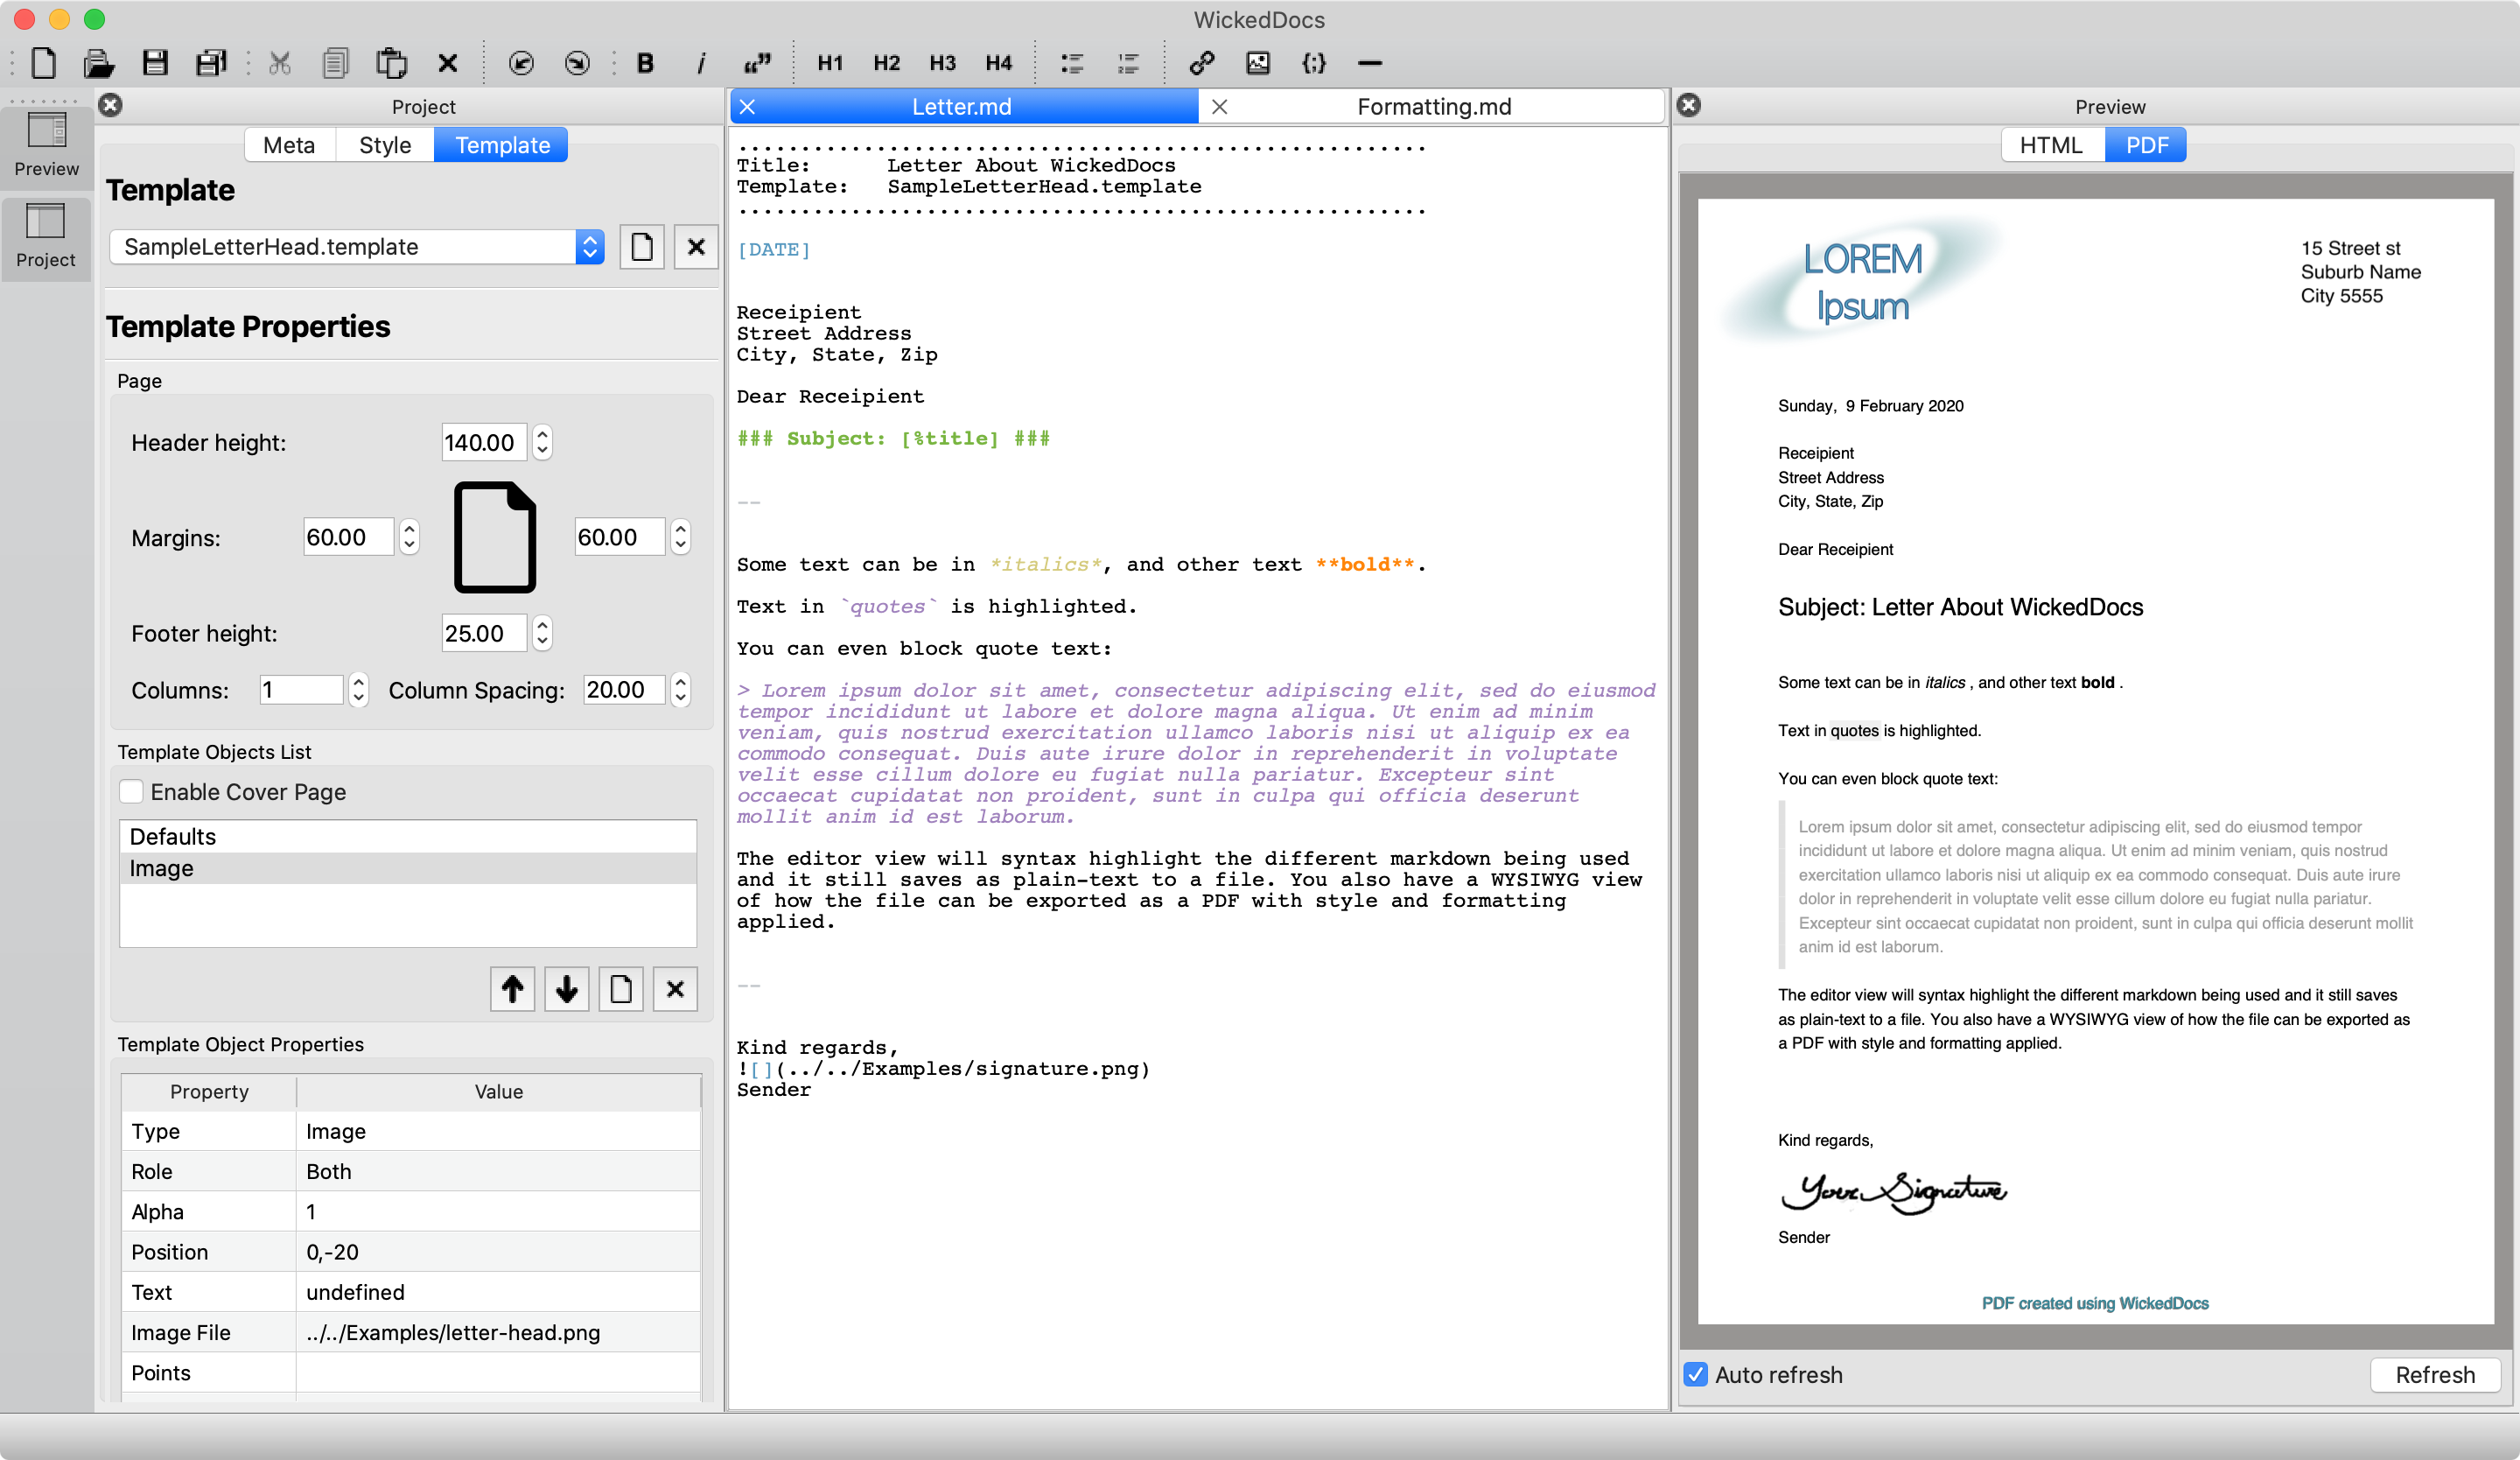The width and height of the screenshot is (2520, 1460).
Task: Click the Columns stepper arrows
Action: pos(359,690)
